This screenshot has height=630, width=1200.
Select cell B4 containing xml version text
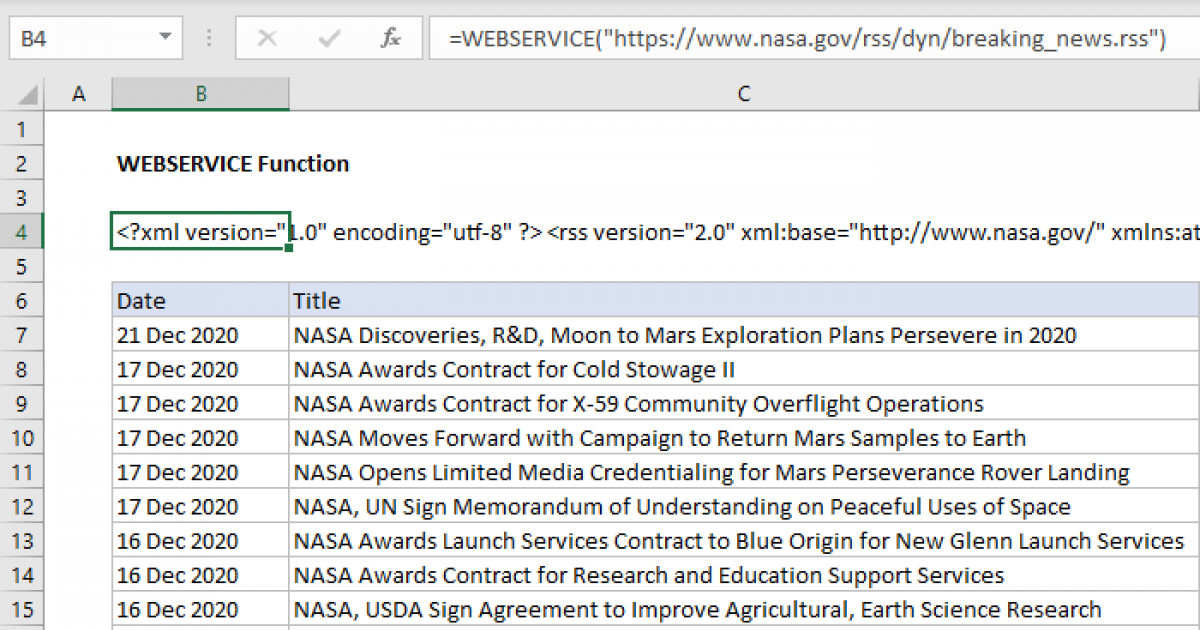click(x=201, y=233)
